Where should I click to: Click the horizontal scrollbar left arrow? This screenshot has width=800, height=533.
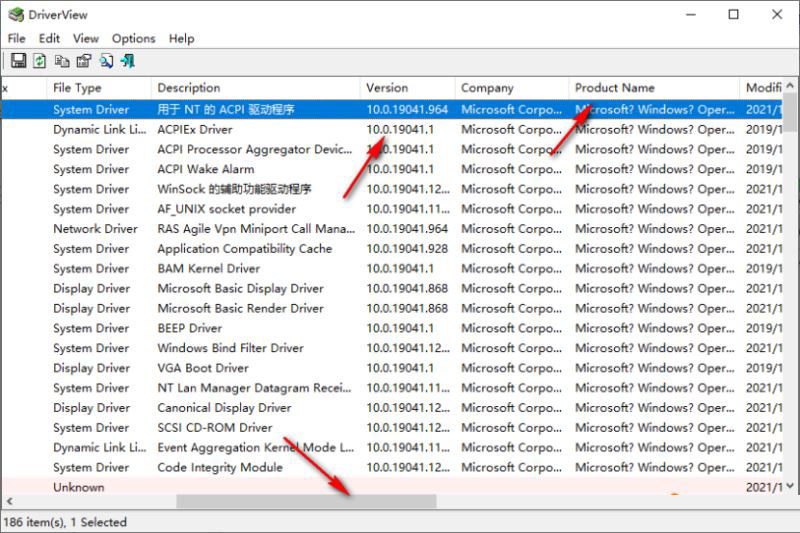pyautogui.click(x=10, y=501)
